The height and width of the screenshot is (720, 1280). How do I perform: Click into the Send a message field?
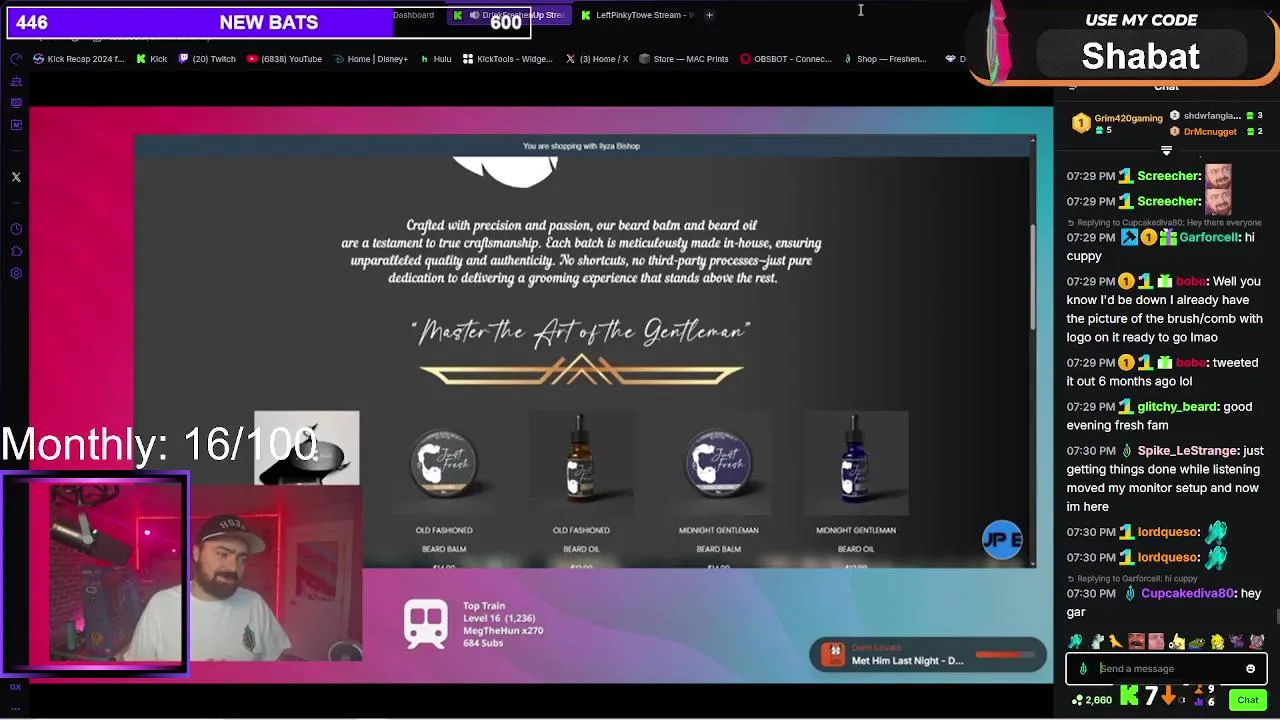[1166, 669]
